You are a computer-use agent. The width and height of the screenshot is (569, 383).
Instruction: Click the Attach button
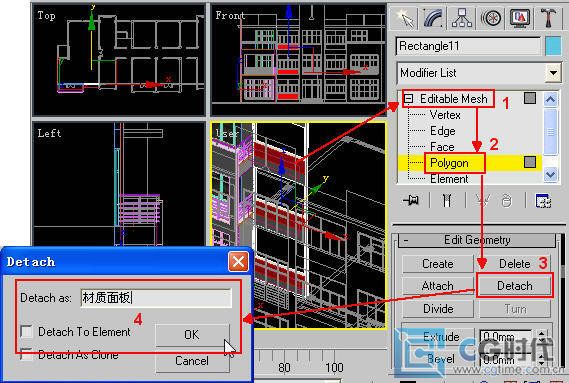click(438, 286)
